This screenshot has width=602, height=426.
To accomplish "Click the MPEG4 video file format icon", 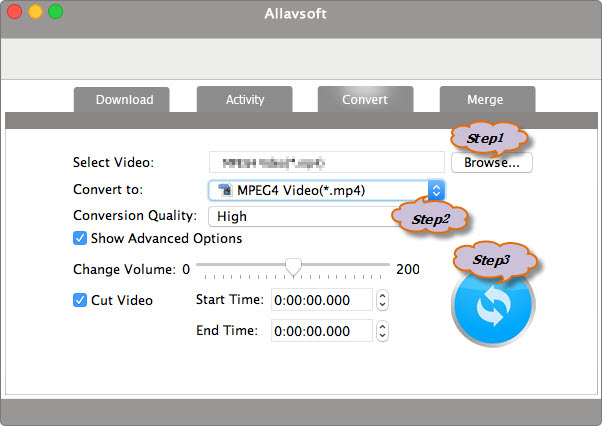I will click(225, 190).
